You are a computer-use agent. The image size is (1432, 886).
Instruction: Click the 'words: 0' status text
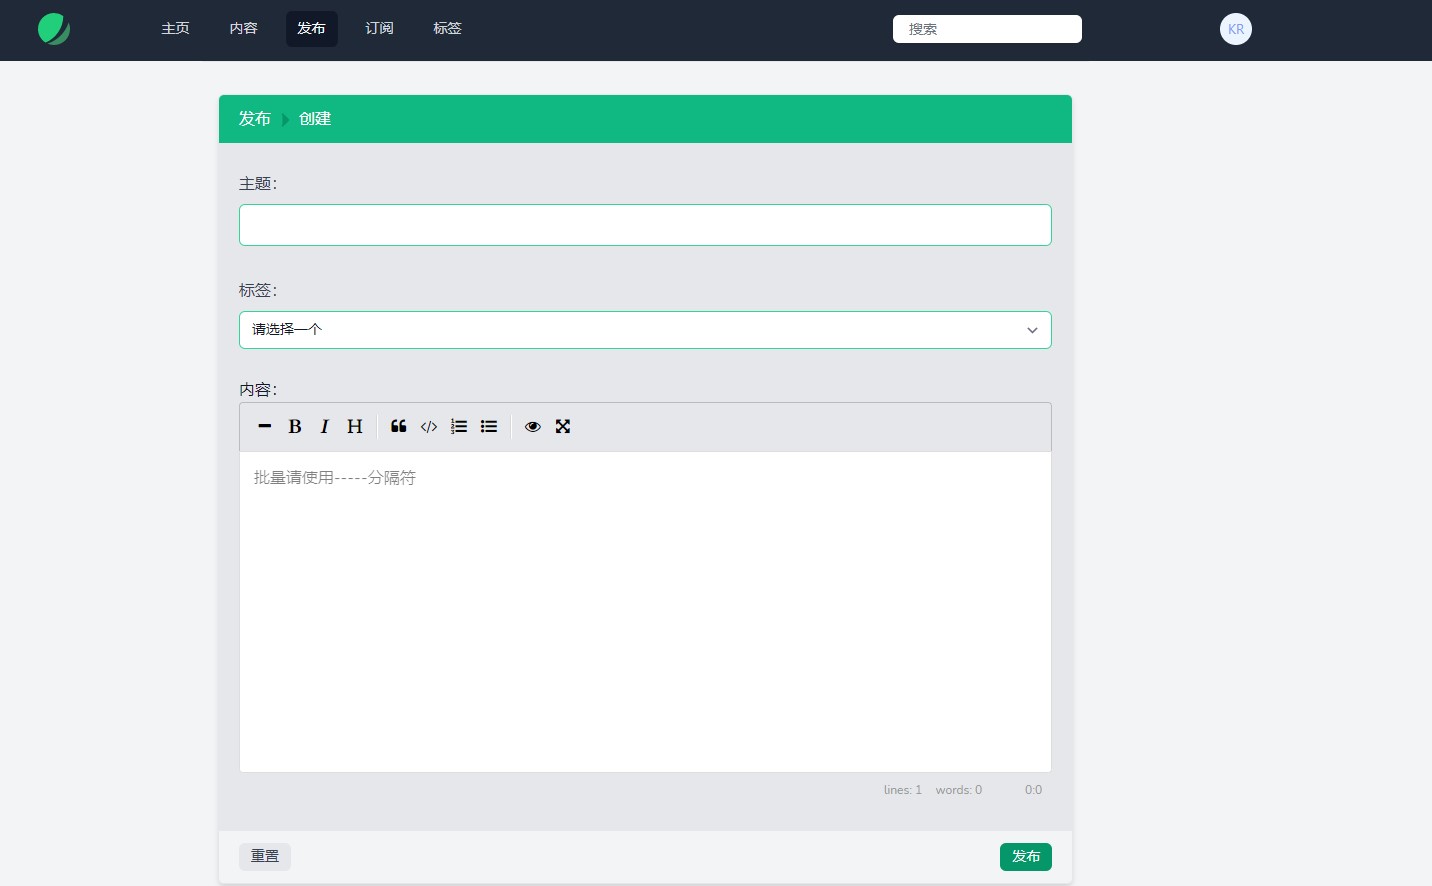[958, 790]
